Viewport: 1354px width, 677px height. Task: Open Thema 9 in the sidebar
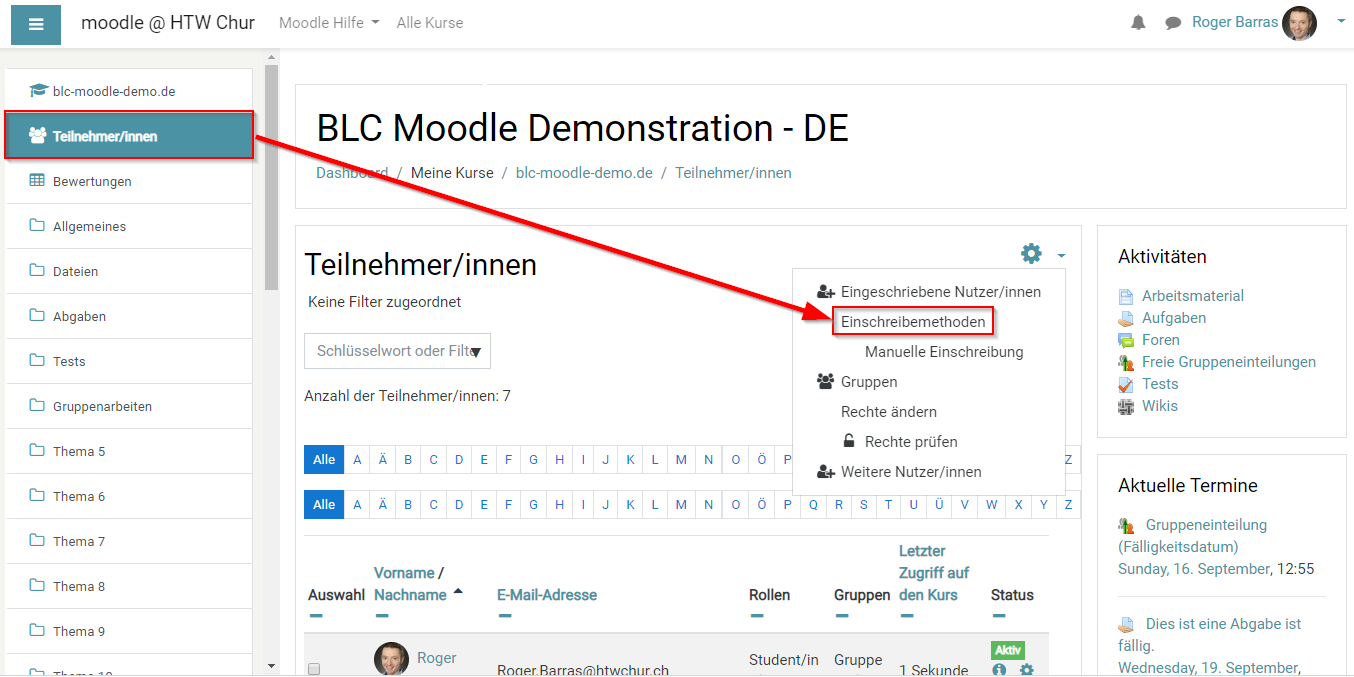tap(129, 631)
